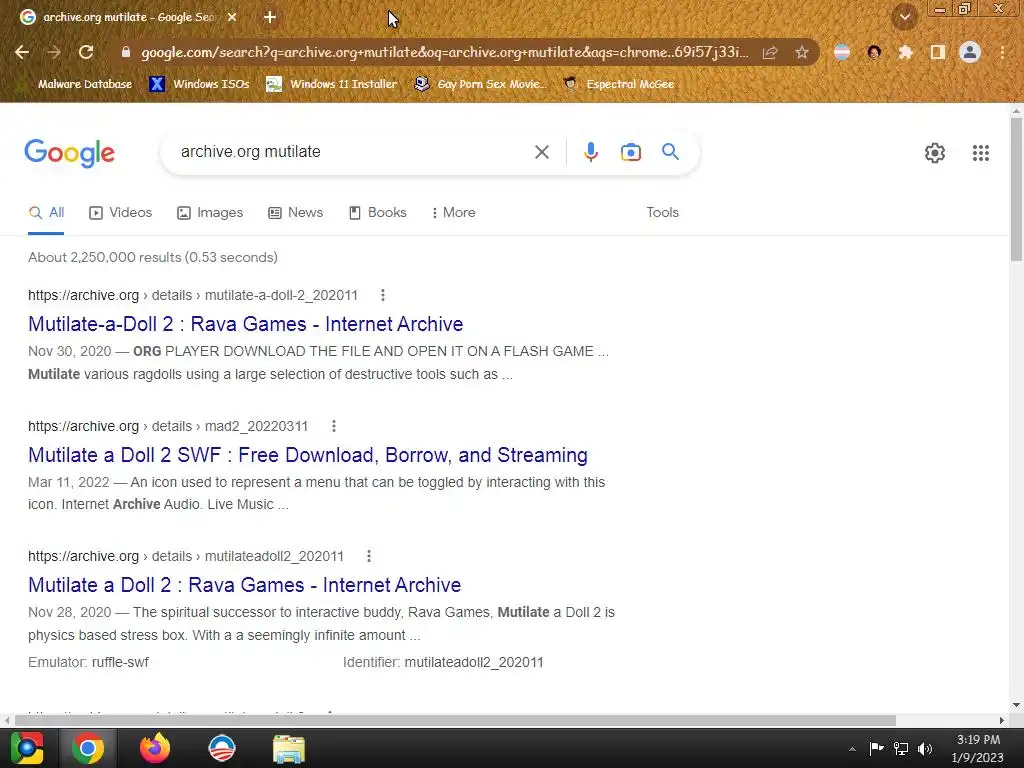Viewport: 1024px width, 768px height.
Task: Open Google quick settings gear
Action: [x=935, y=153]
